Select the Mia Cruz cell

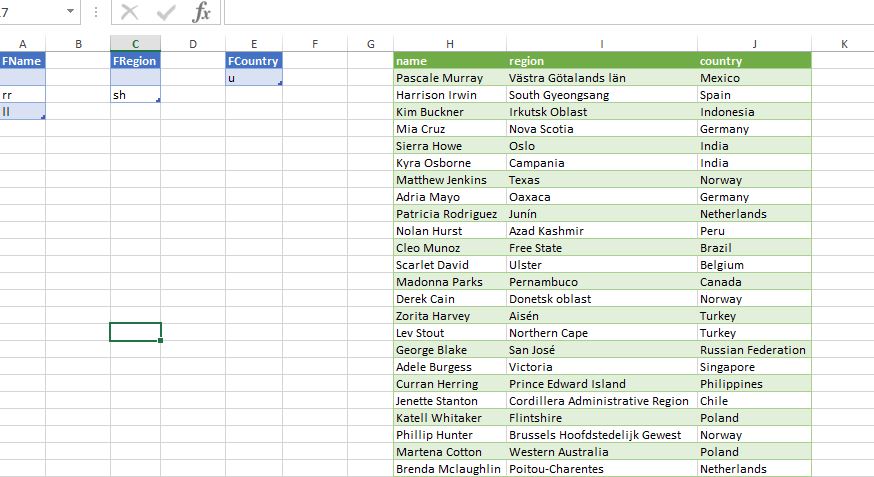tap(450, 129)
